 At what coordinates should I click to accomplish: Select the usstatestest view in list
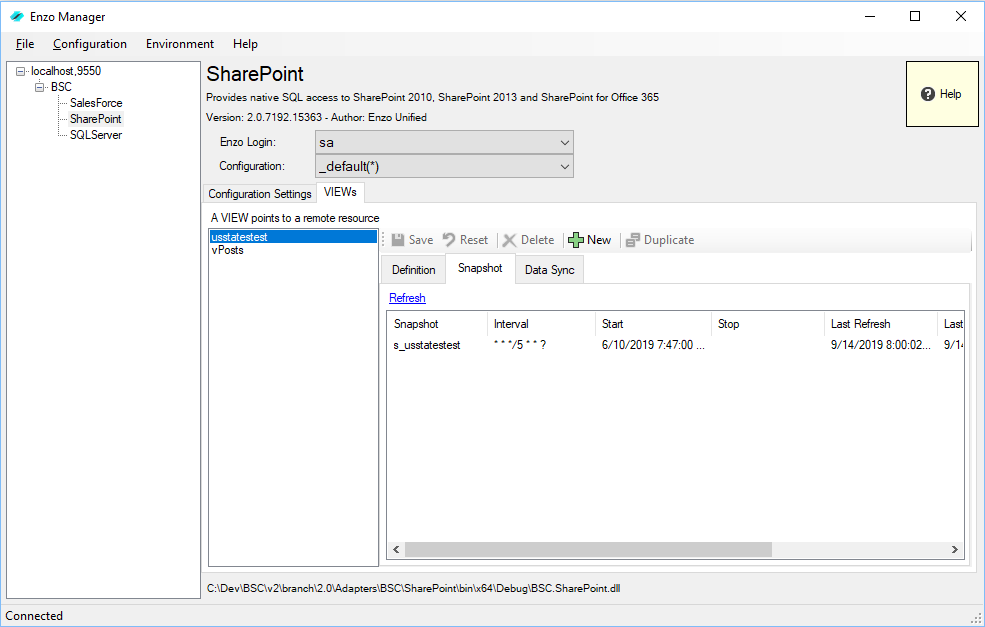point(293,237)
